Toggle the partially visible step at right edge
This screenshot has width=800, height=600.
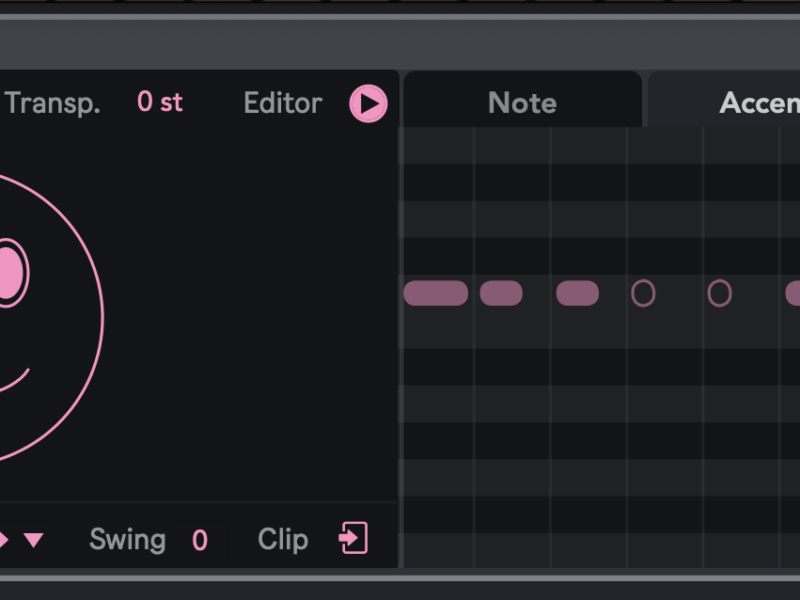793,293
